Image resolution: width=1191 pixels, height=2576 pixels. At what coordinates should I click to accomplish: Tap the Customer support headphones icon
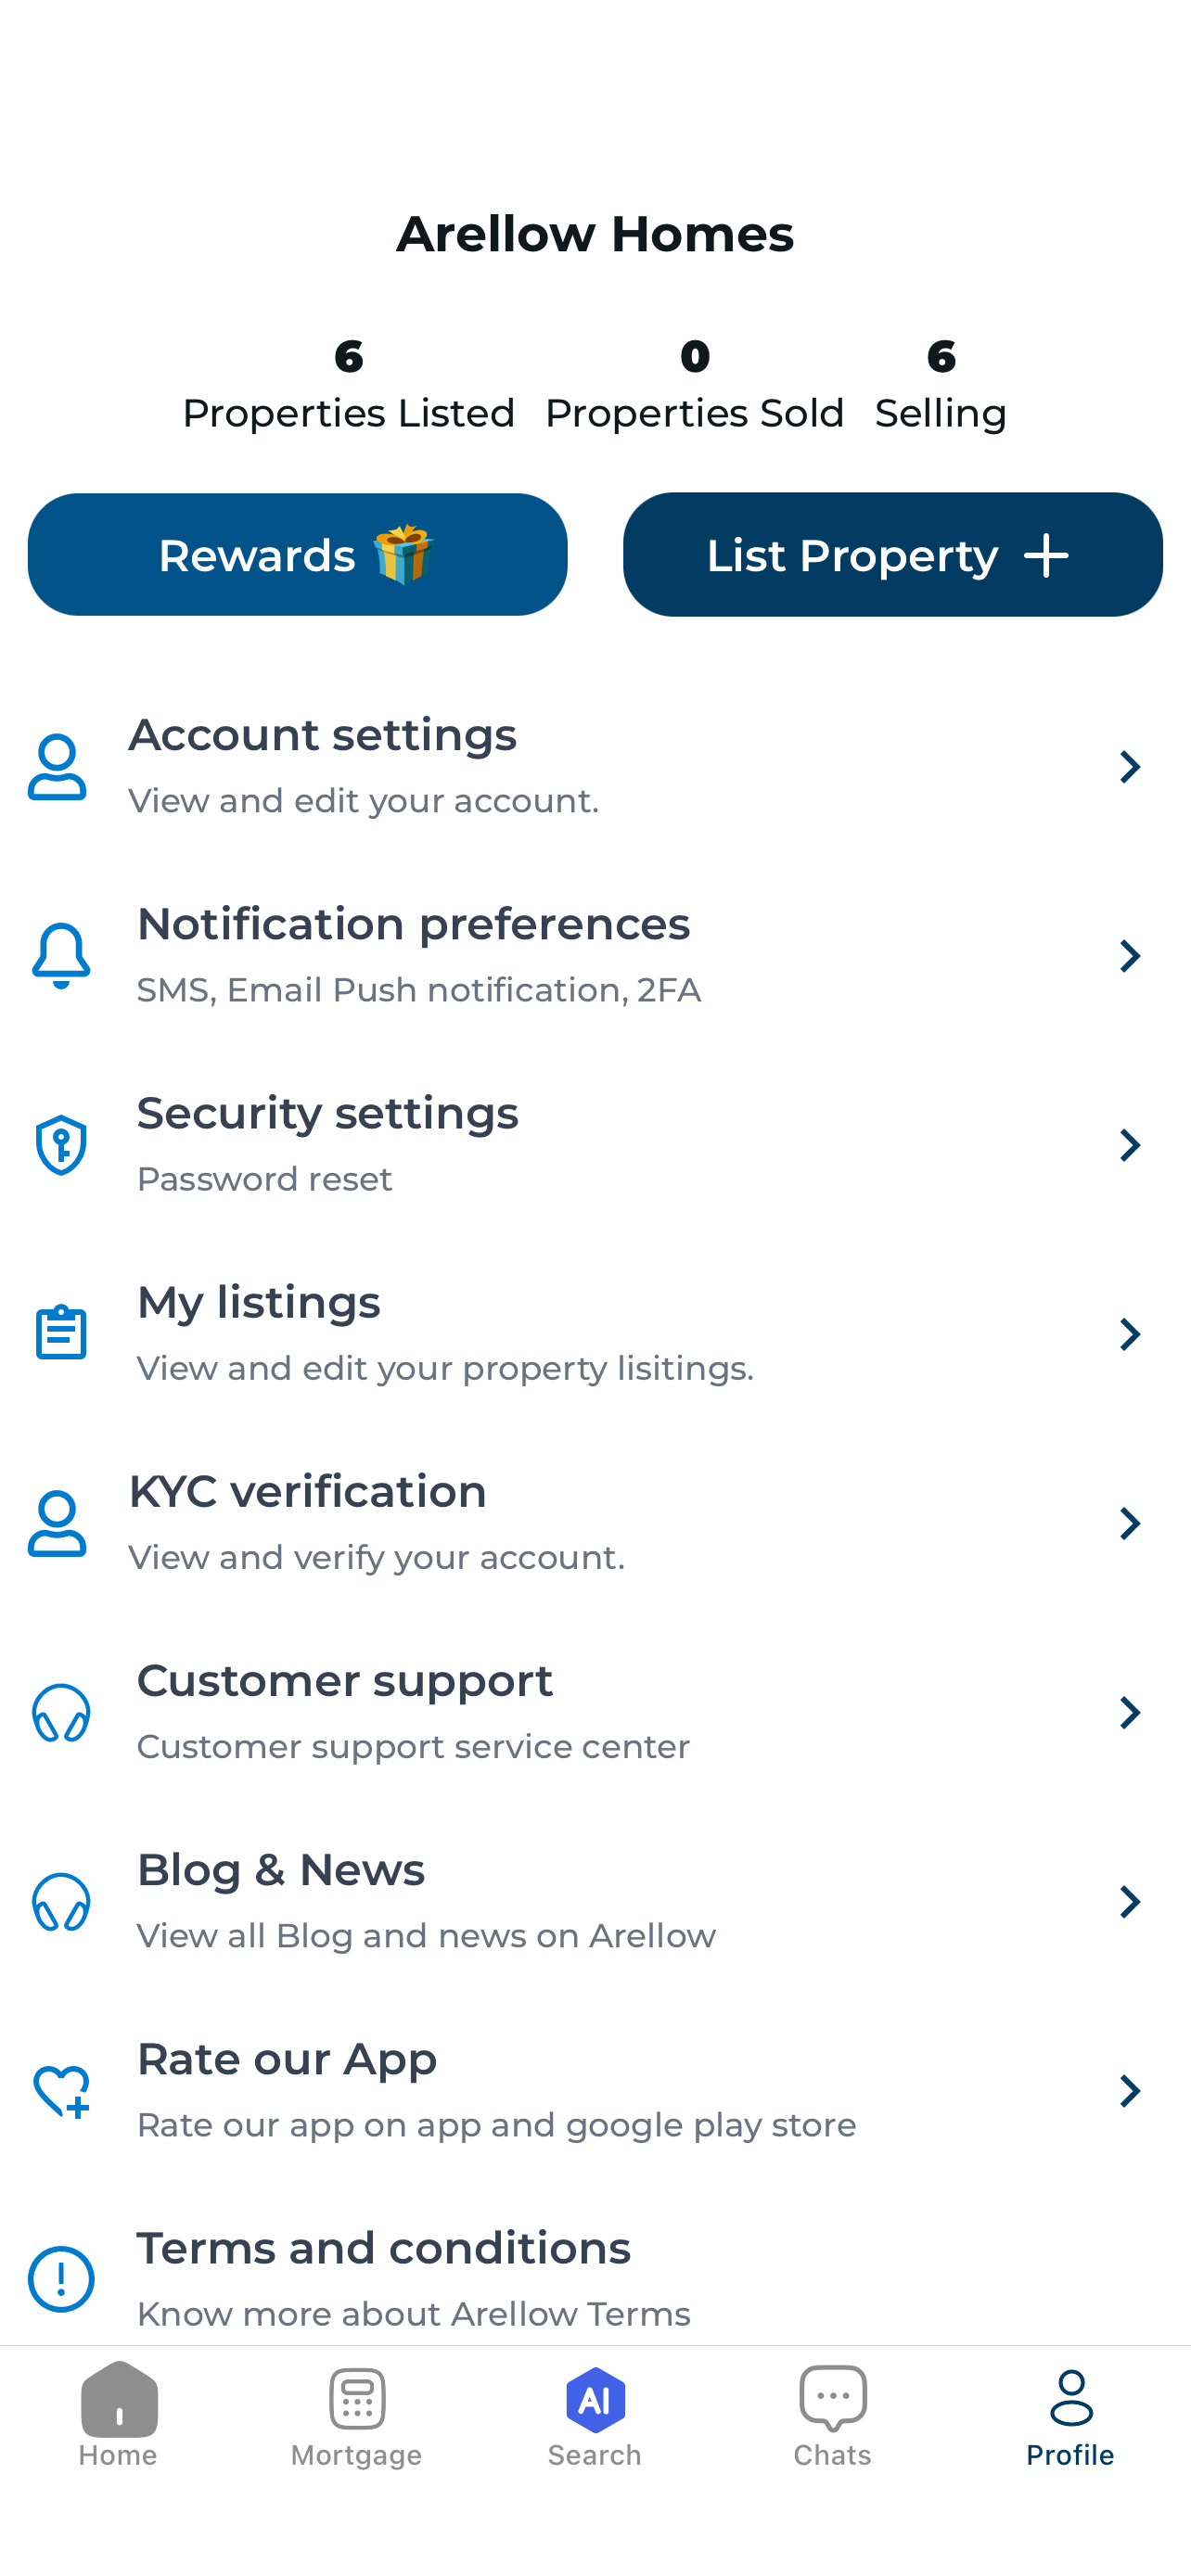(61, 1713)
